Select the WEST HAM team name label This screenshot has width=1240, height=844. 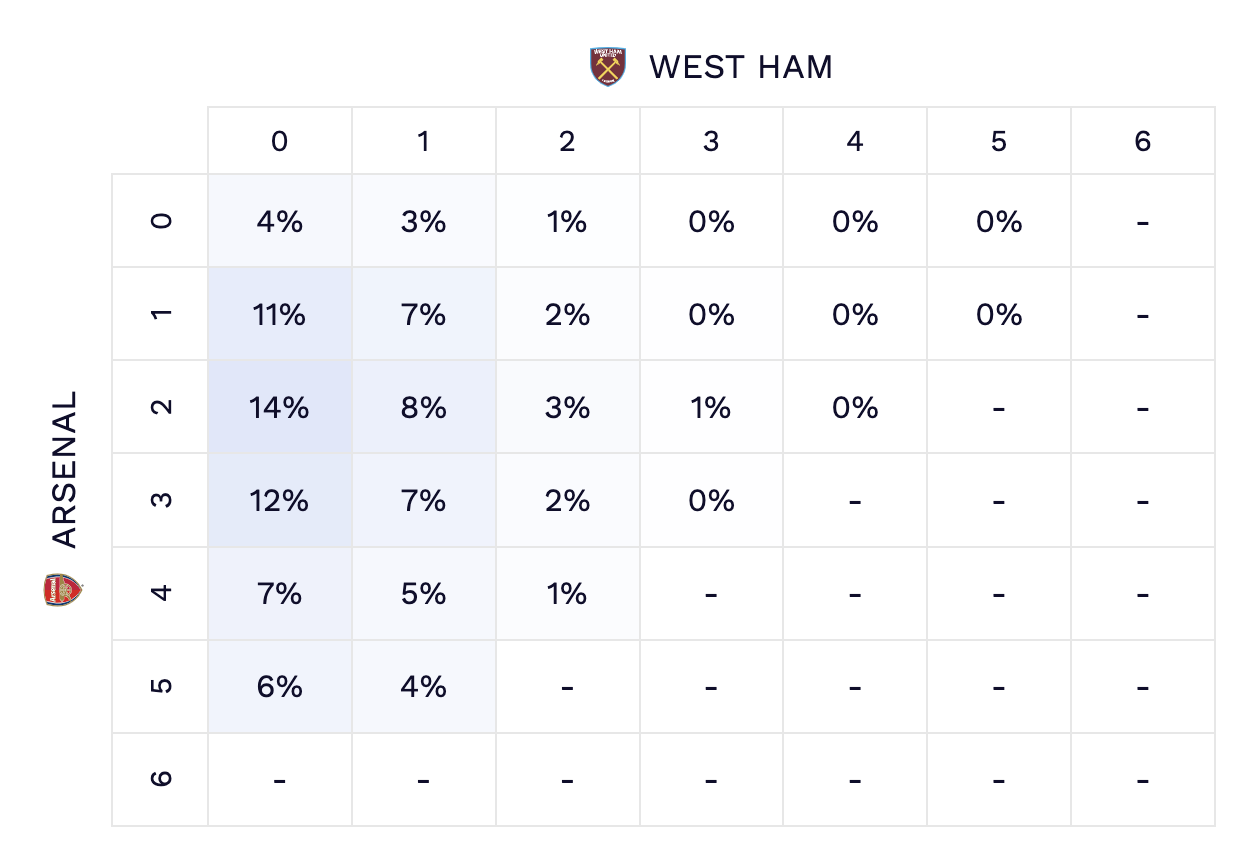tap(740, 67)
